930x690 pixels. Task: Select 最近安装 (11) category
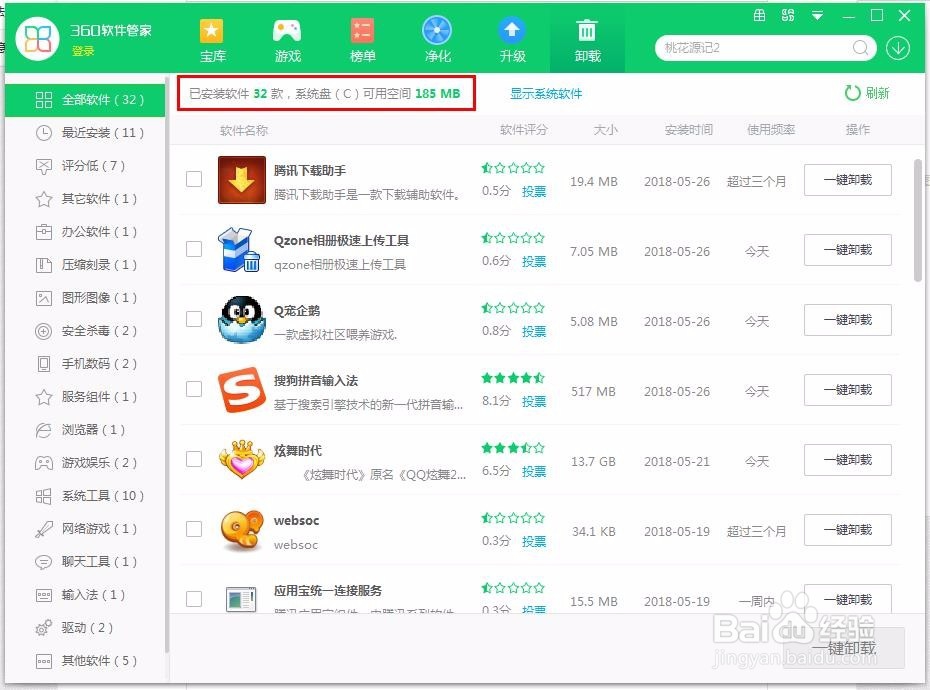85,133
